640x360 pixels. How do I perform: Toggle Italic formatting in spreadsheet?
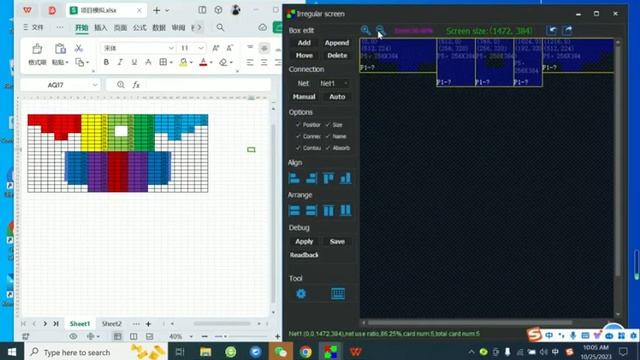click(x=120, y=62)
